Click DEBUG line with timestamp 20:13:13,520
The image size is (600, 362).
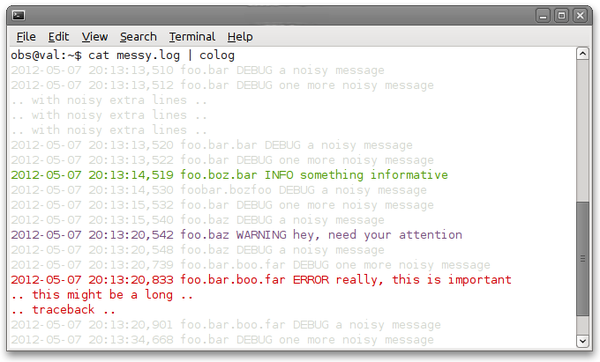(212, 145)
